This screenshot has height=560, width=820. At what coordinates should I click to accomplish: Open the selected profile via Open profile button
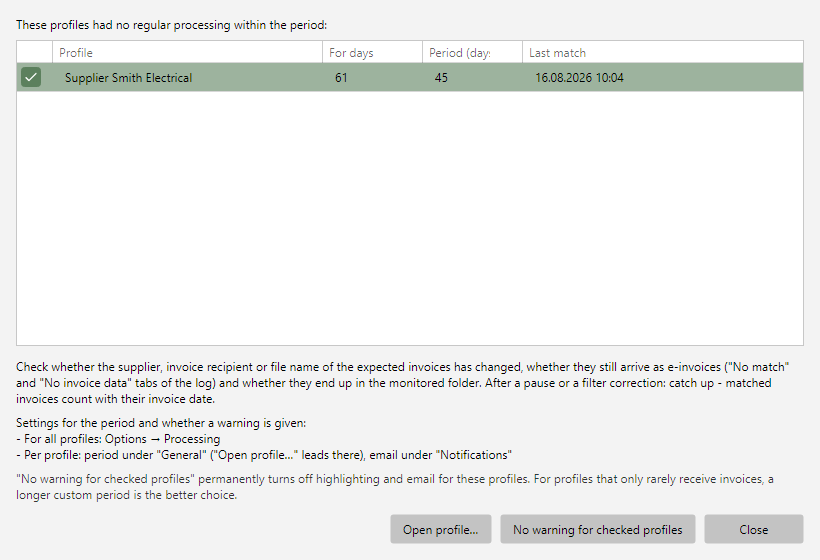click(x=440, y=529)
